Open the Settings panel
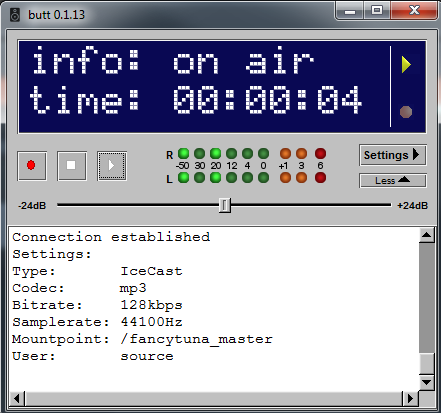 (392, 155)
